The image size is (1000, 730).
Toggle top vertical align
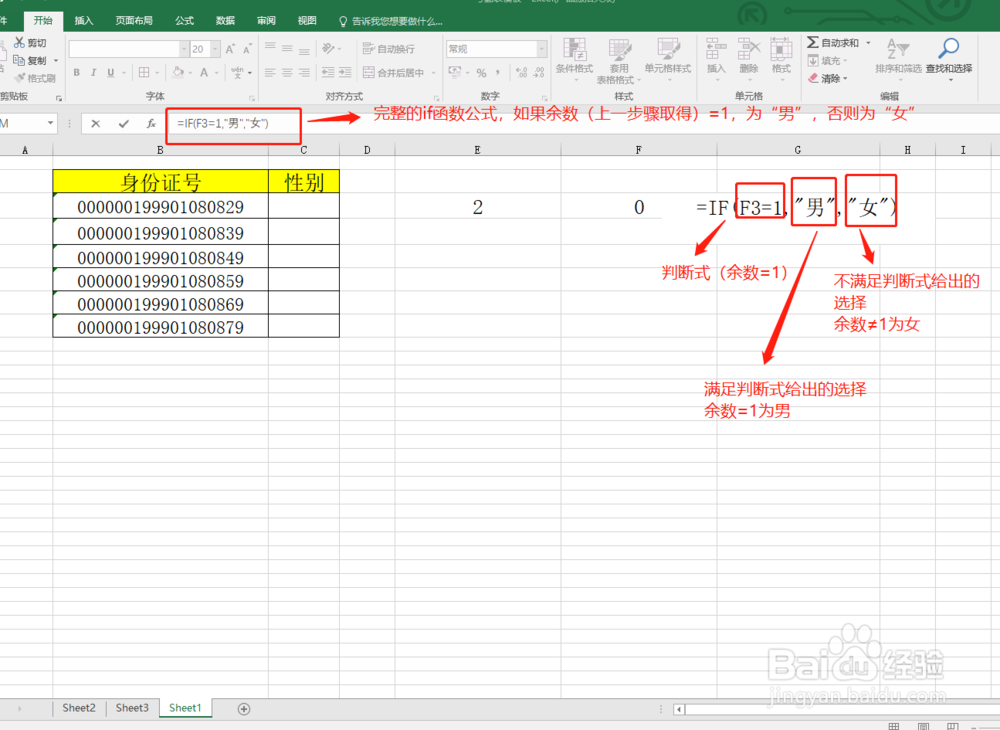[x=270, y=49]
